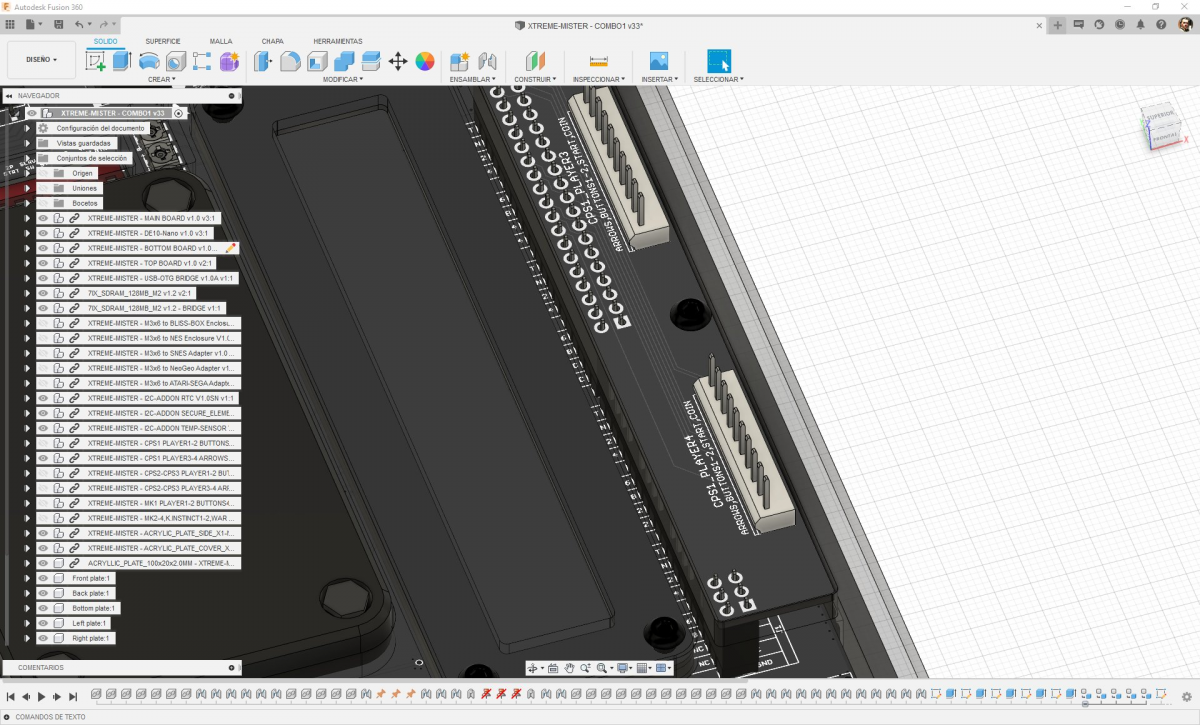Select the Revolve tool
The height and width of the screenshot is (725, 1200).
tap(149, 61)
